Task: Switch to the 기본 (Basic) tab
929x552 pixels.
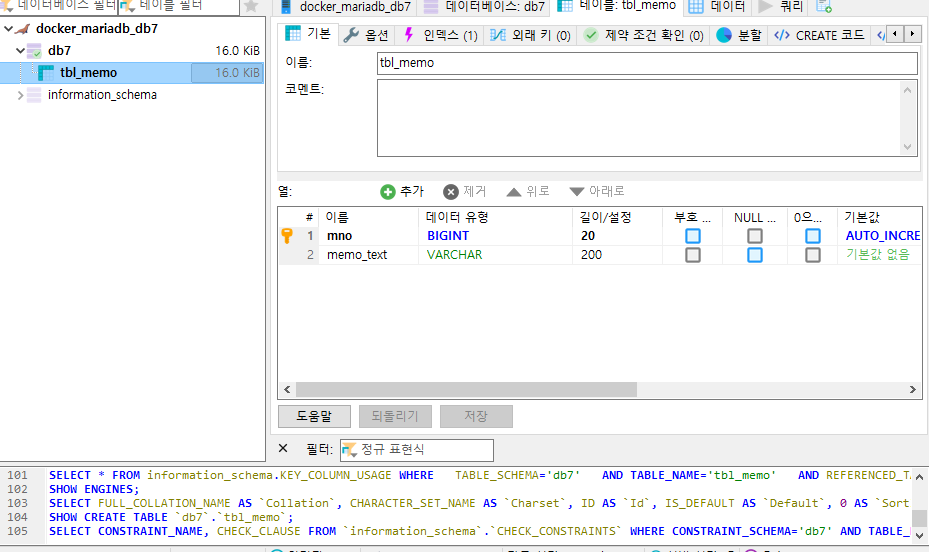Action: coord(308,34)
